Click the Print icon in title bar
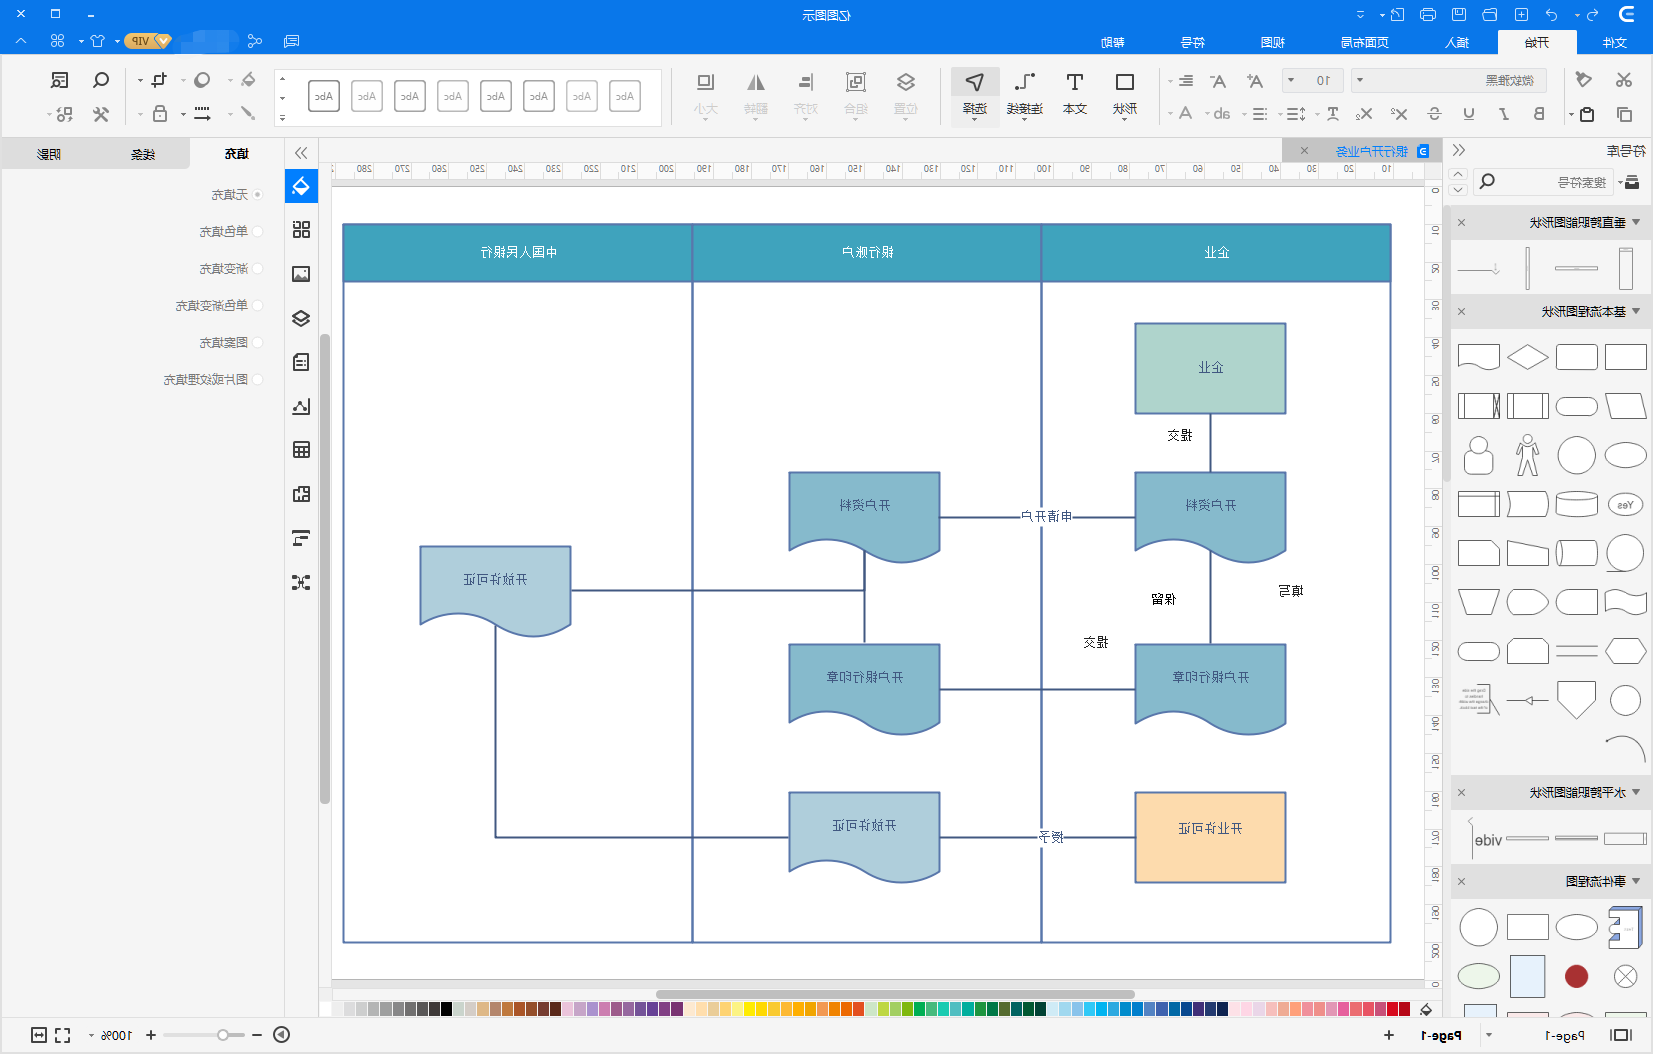The height and width of the screenshot is (1054, 1653). pos(1428,14)
